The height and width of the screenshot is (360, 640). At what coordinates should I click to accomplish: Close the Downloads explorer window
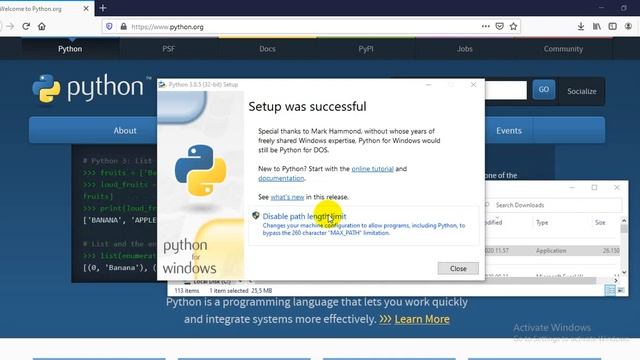(x=617, y=187)
